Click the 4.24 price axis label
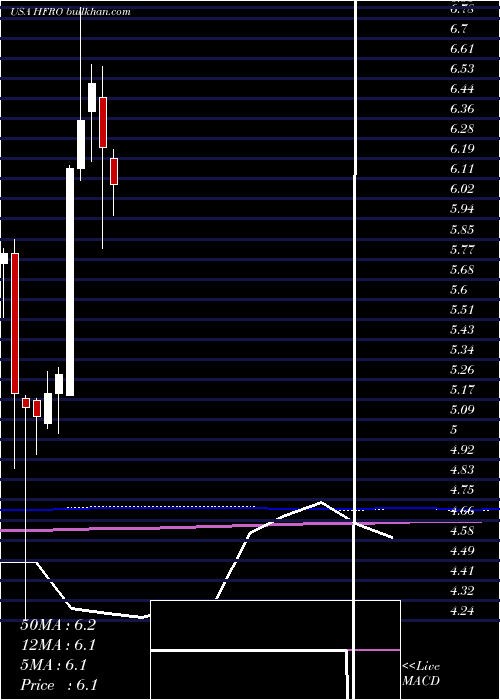 [462, 610]
